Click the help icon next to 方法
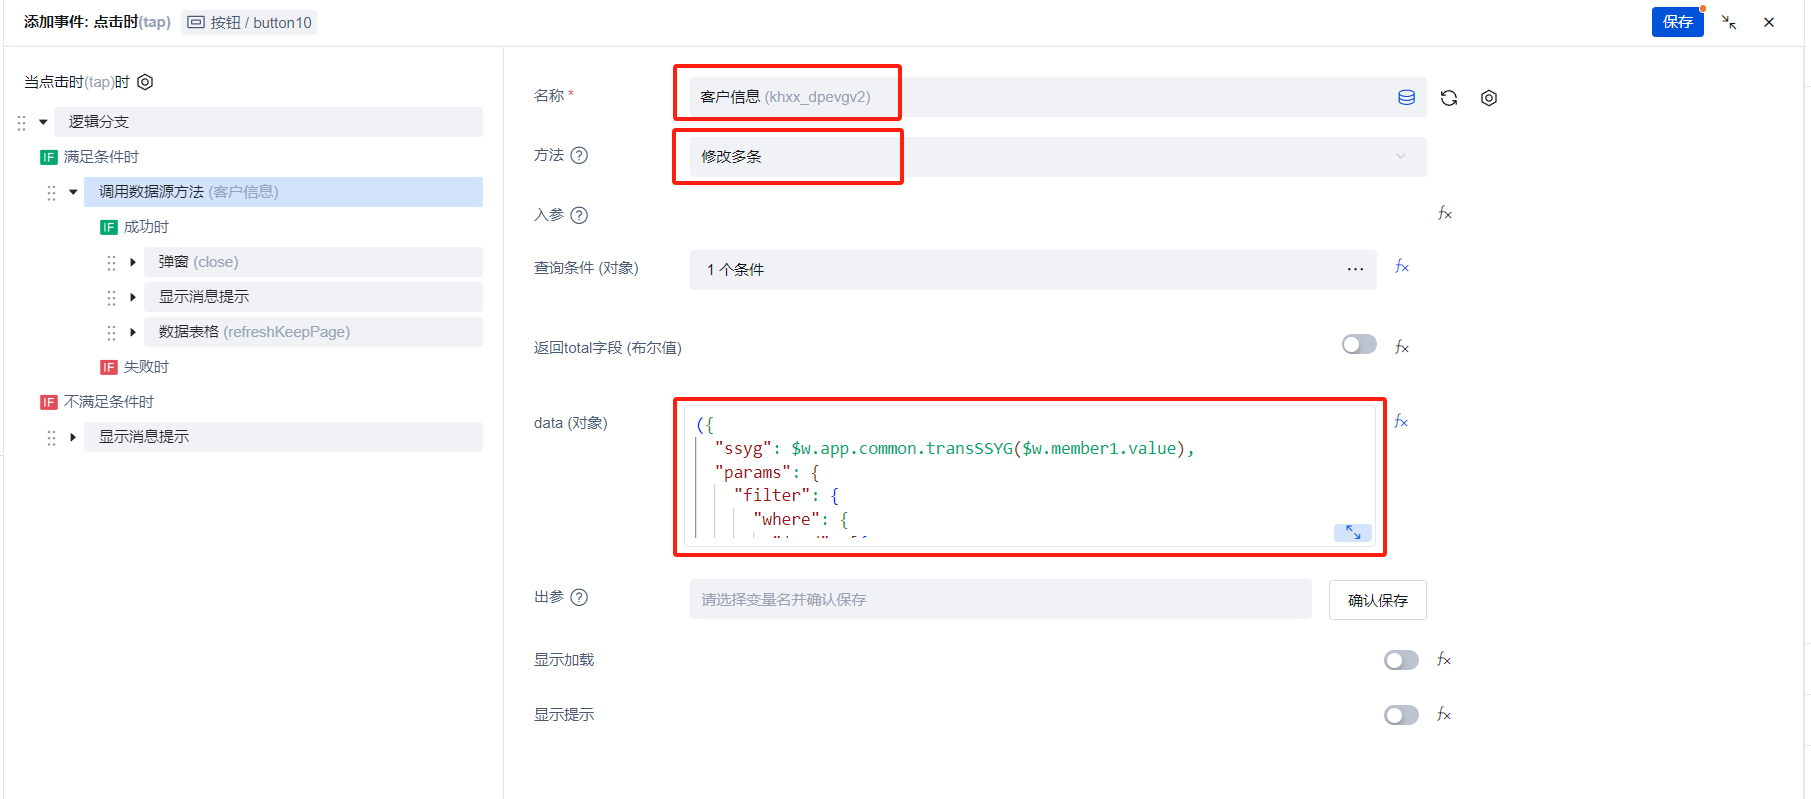Viewport: 1811px width, 799px height. [579, 155]
